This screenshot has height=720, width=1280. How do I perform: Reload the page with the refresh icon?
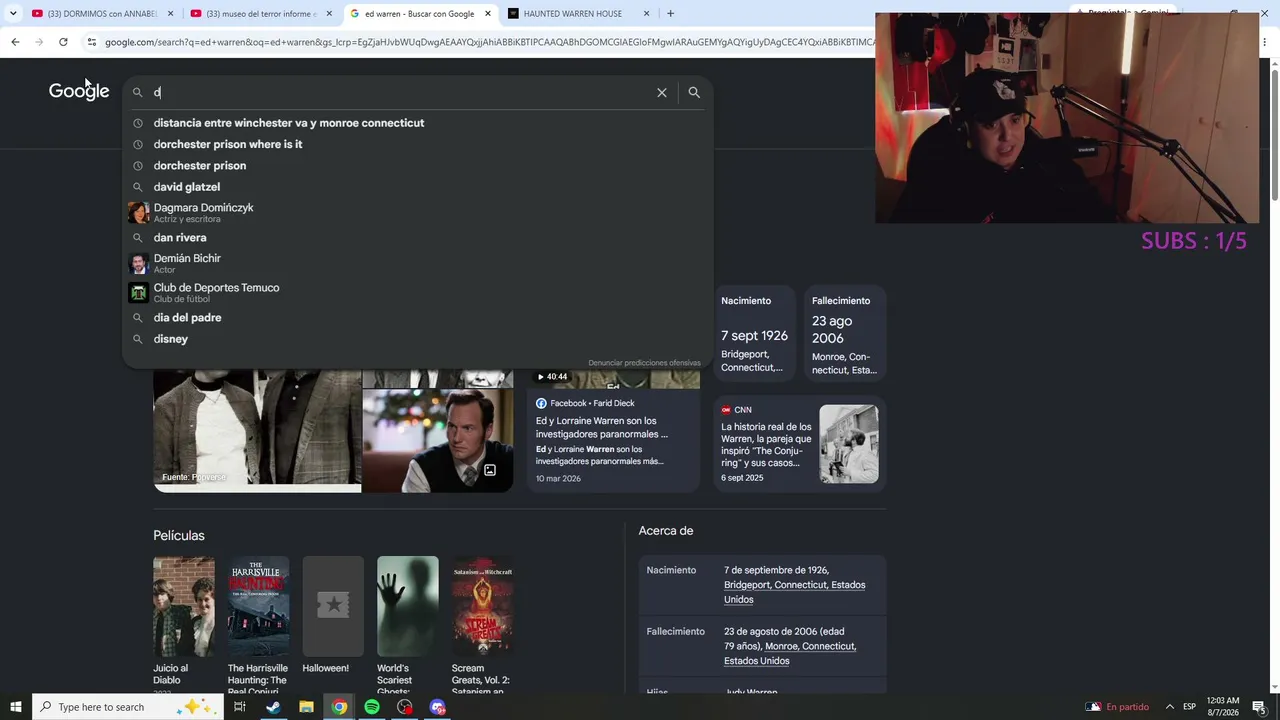coord(63,42)
